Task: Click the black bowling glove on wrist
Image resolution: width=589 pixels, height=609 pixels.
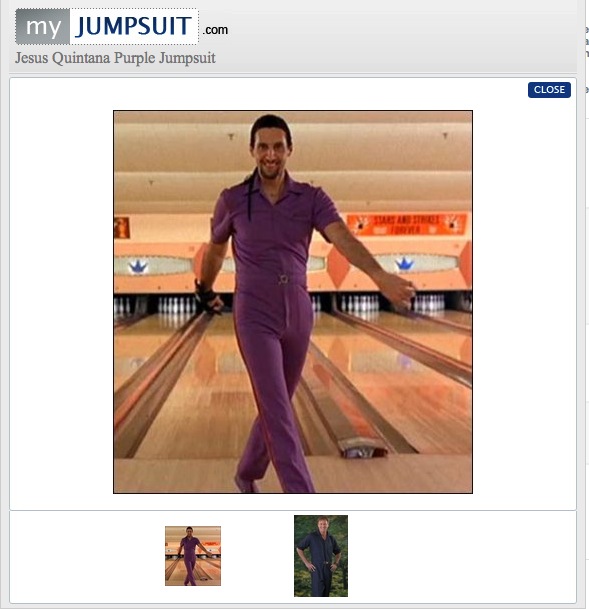Action: pos(207,298)
